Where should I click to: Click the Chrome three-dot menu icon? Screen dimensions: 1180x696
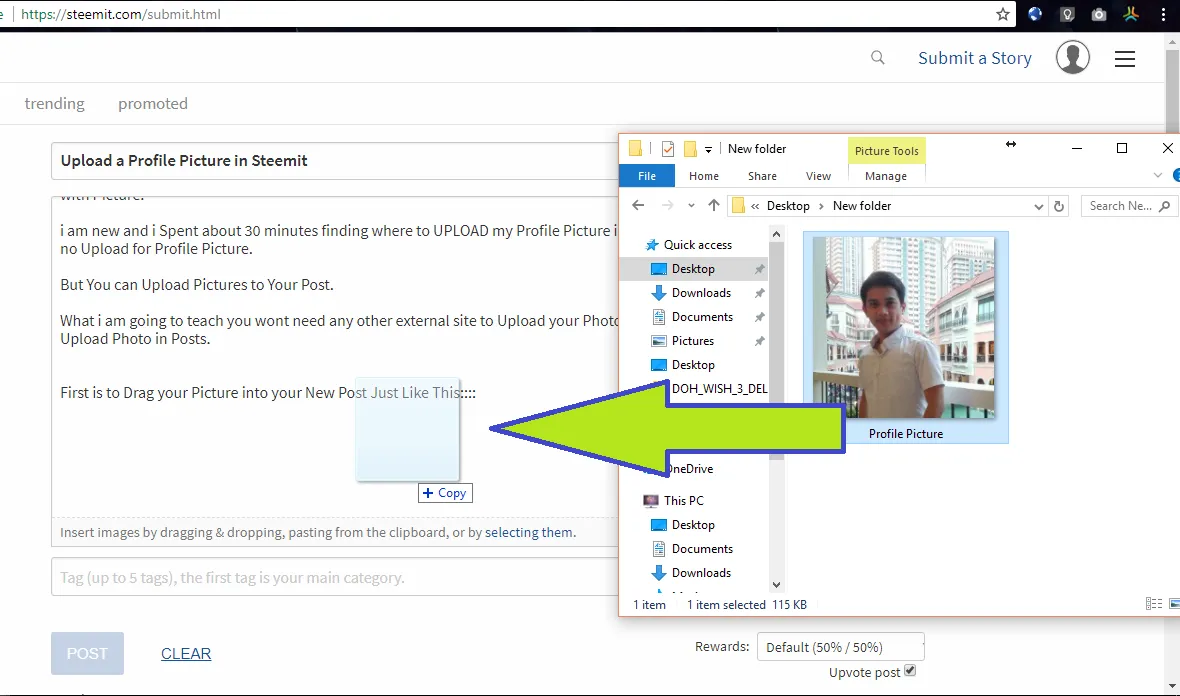pyautogui.click(x=1163, y=14)
